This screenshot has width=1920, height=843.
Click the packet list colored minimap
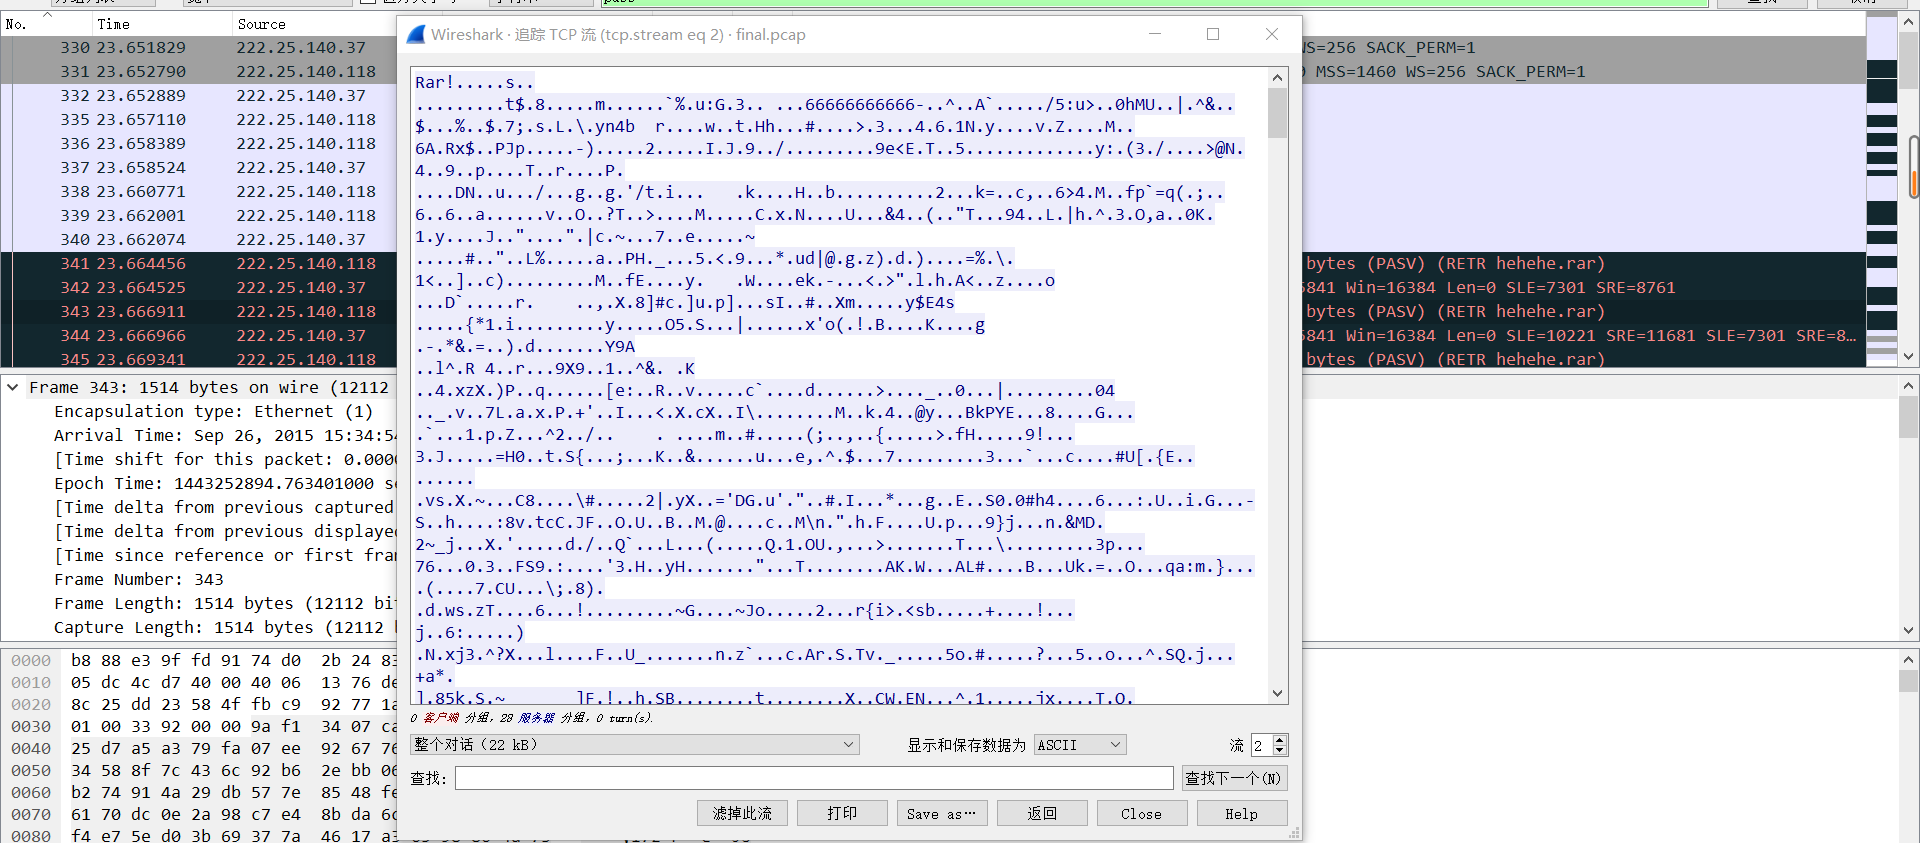click(x=1881, y=190)
